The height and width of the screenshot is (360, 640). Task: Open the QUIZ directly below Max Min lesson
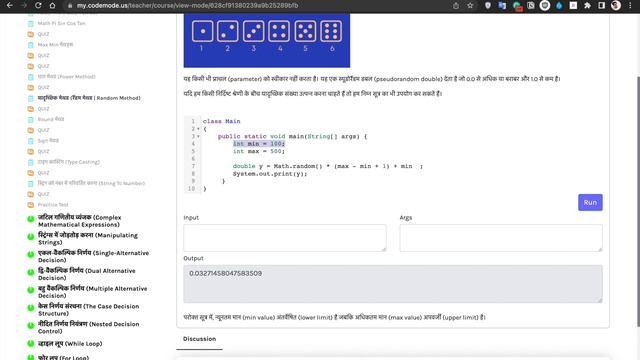[x=43, y=55]
